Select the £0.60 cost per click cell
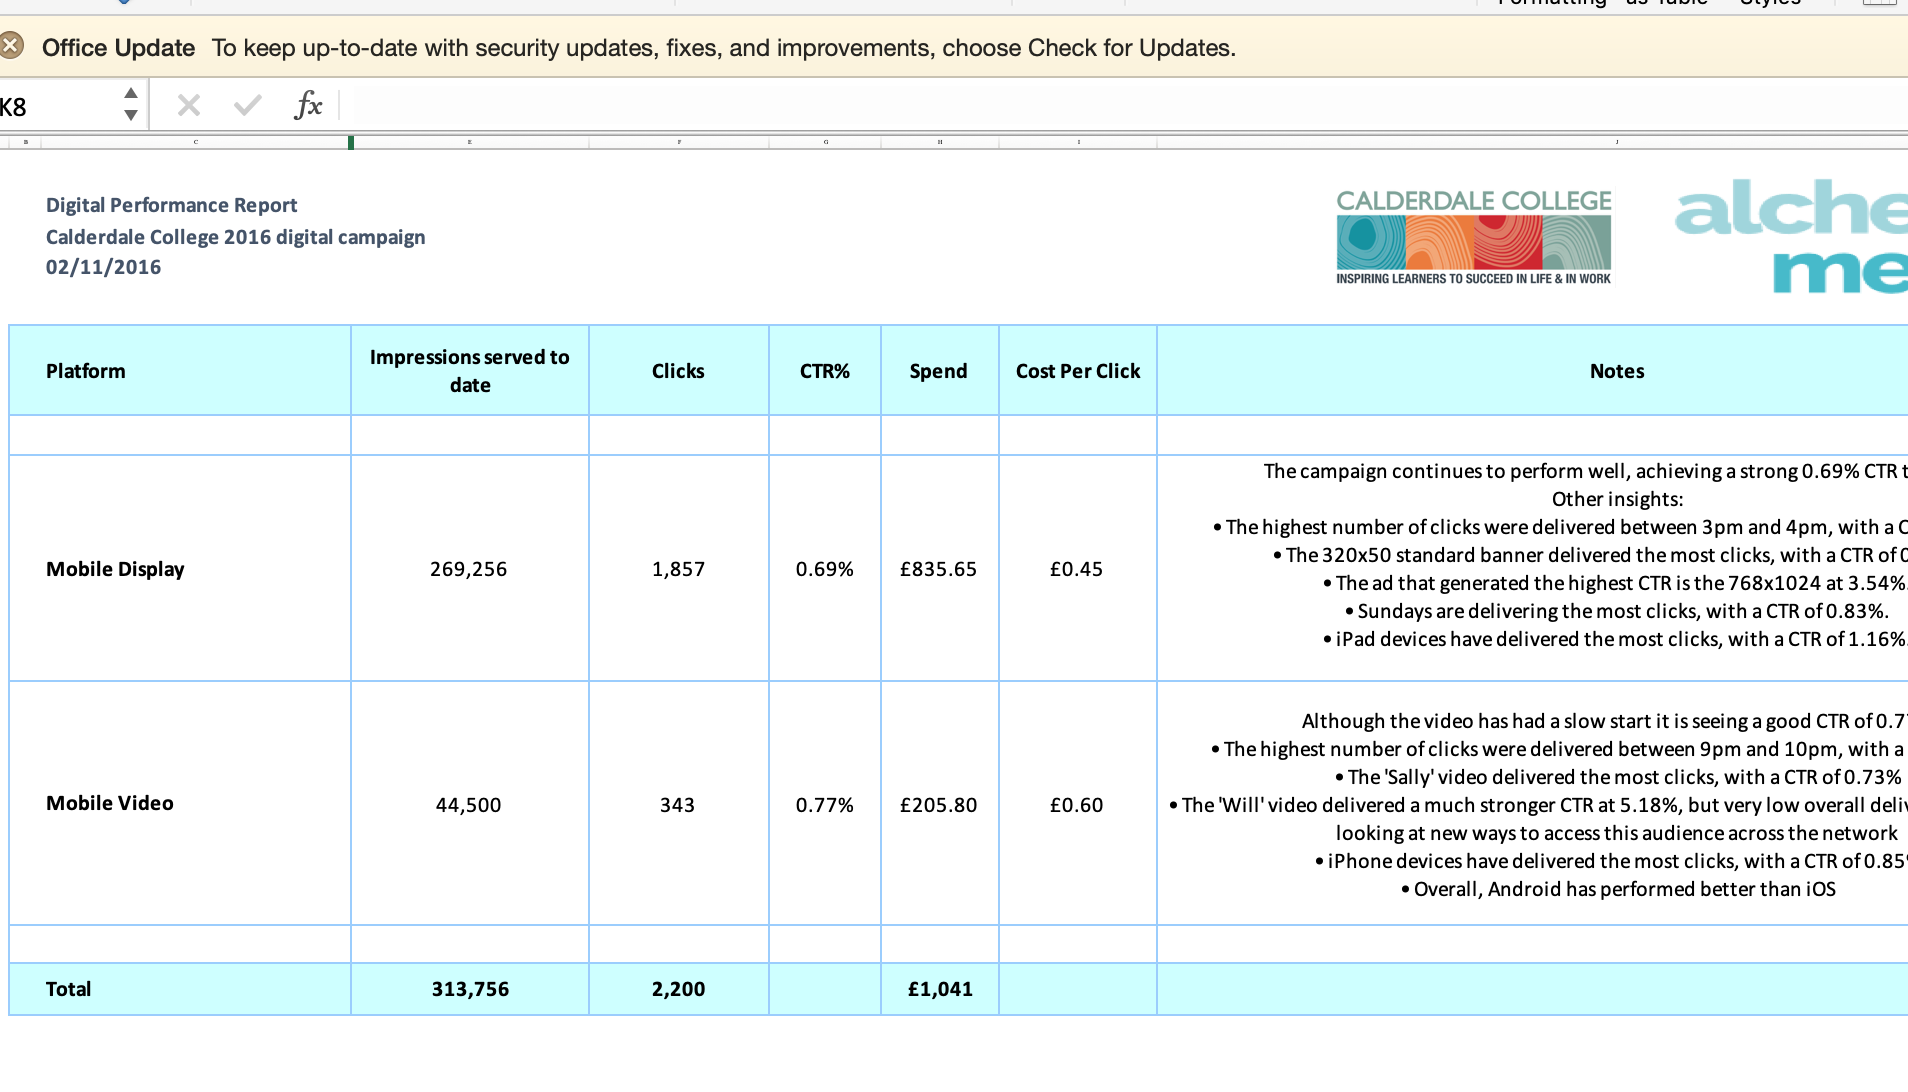Image resolution: width=1908 pixels, height=1092 pixels. 1078,803
